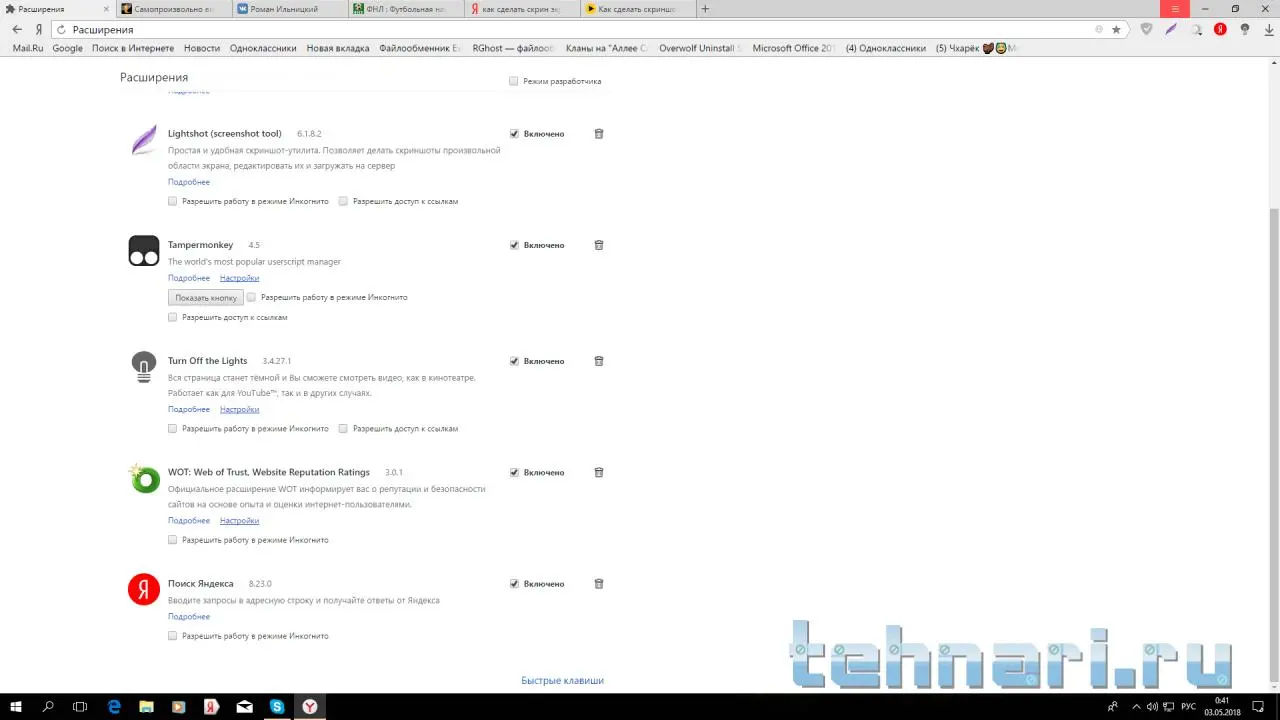This screenshot has width=1280, height=720.
Task: Click the Turn Off the Lights lamp toolbar icon
Action: (1245, 29)
